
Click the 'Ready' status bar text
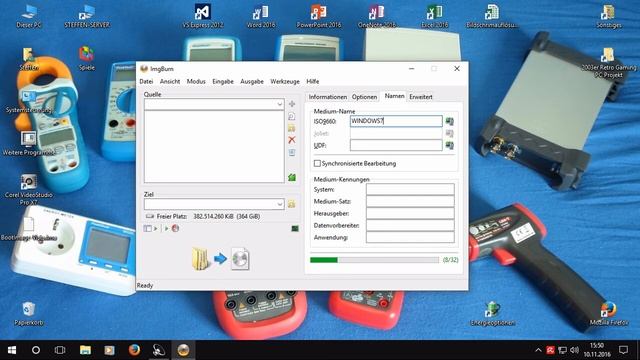pyautogui.click(x=145, y=285)
